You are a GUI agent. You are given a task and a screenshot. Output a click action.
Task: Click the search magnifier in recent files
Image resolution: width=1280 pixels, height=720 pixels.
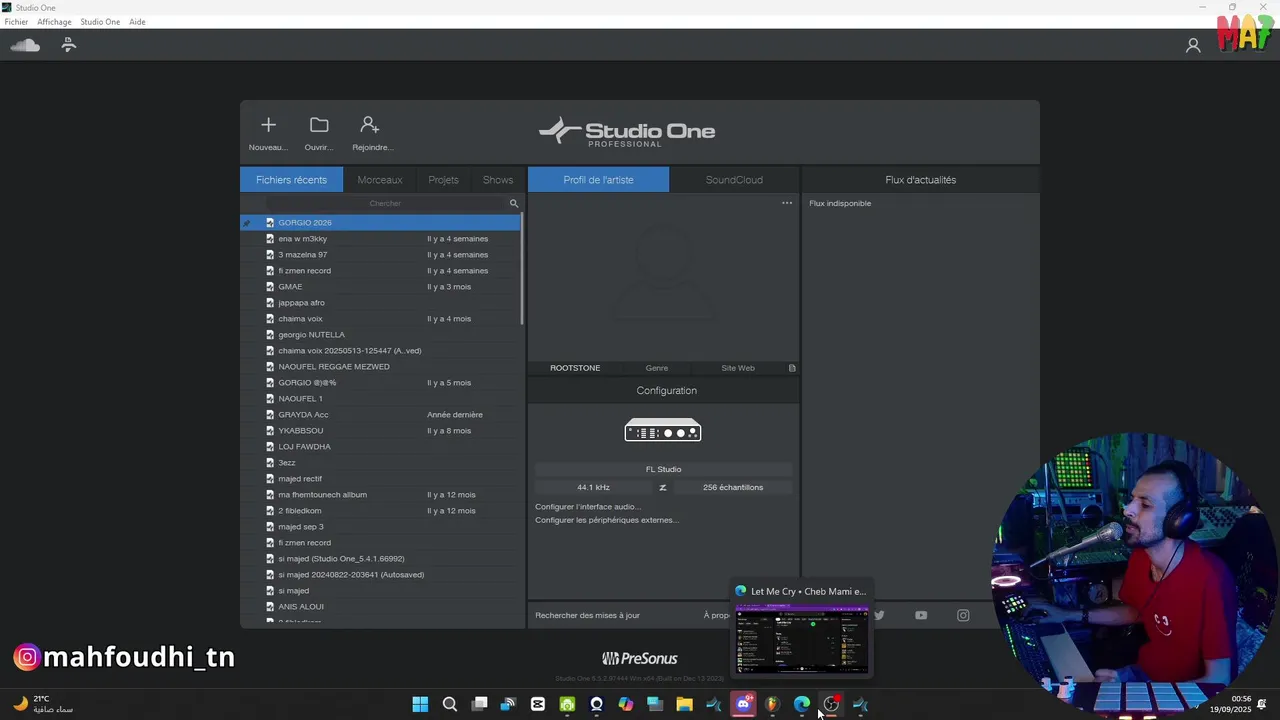(514, 203)
